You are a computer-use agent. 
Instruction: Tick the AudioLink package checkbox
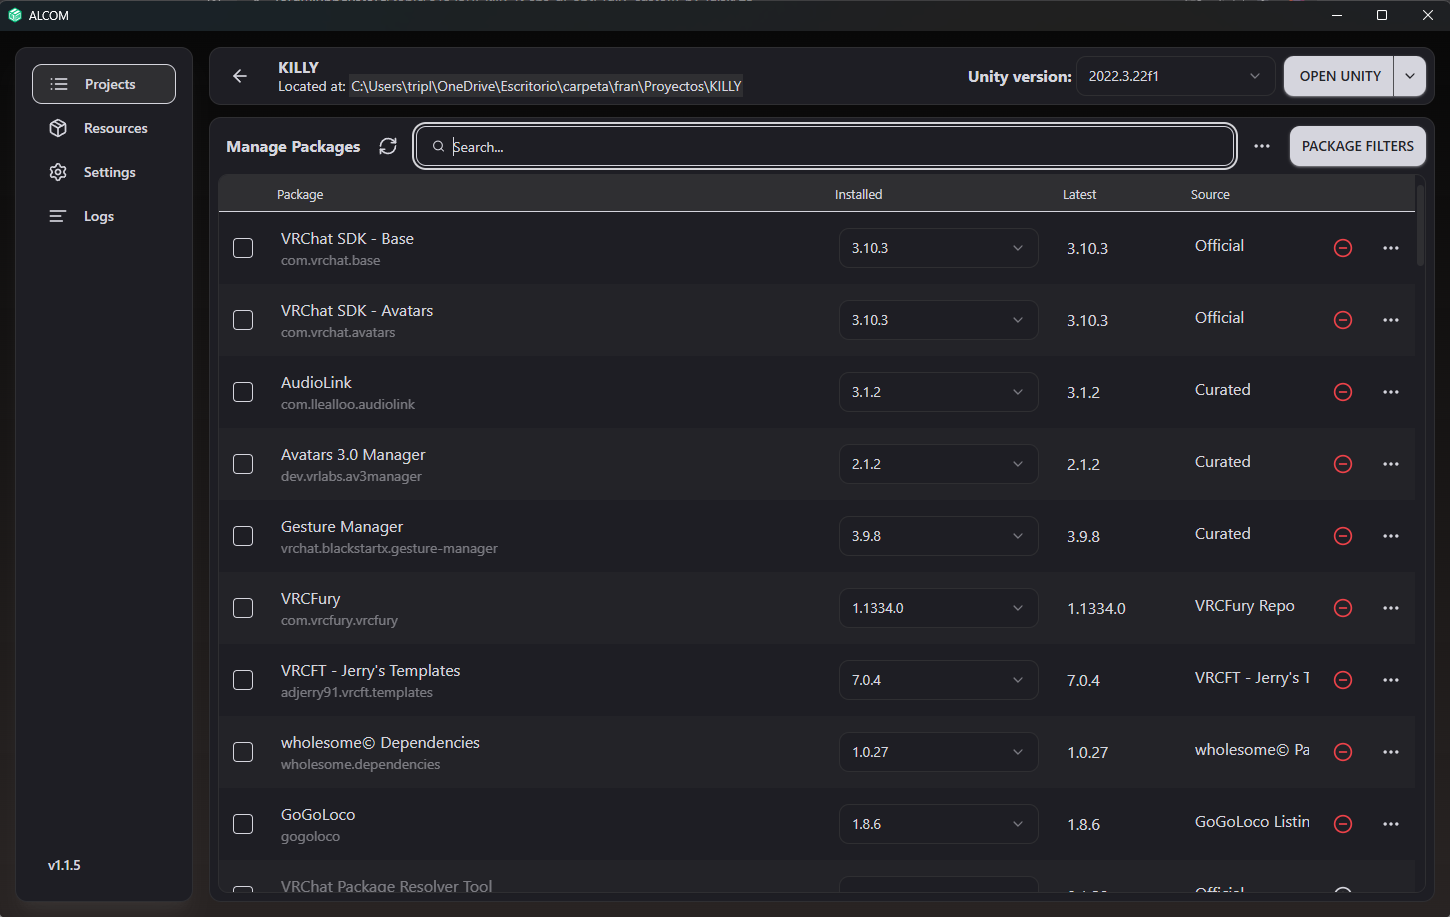click(x=243, y=392)
